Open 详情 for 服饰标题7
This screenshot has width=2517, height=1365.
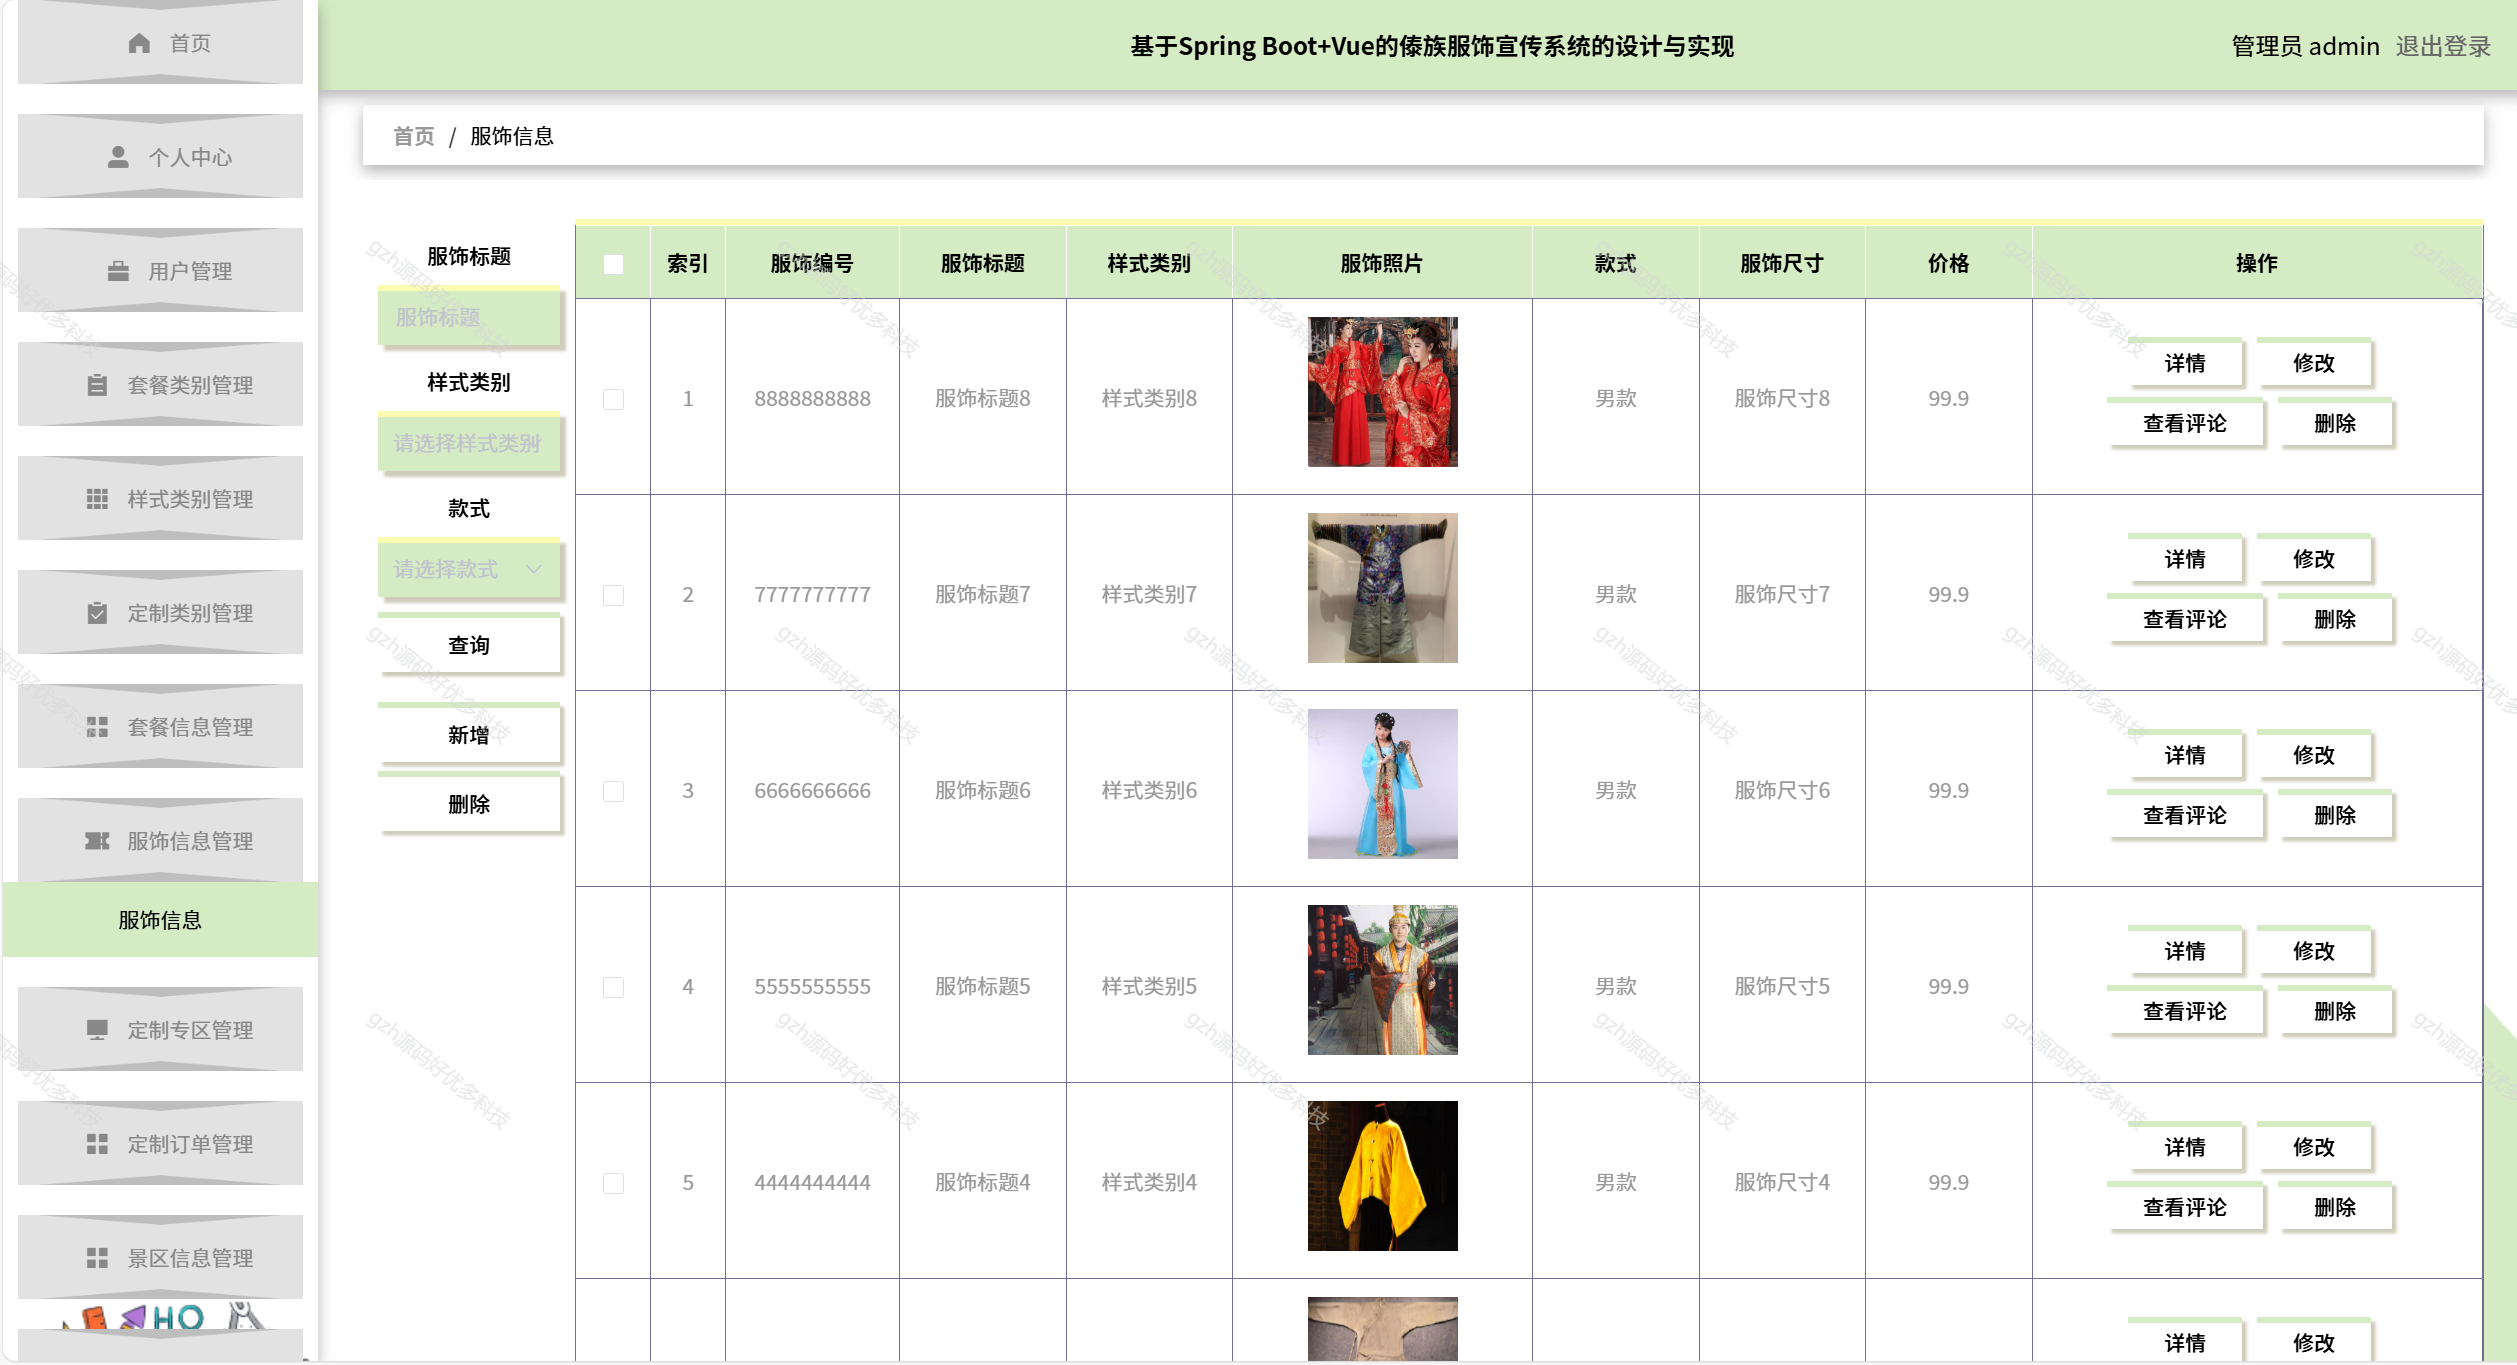(x=2185, y=559)
